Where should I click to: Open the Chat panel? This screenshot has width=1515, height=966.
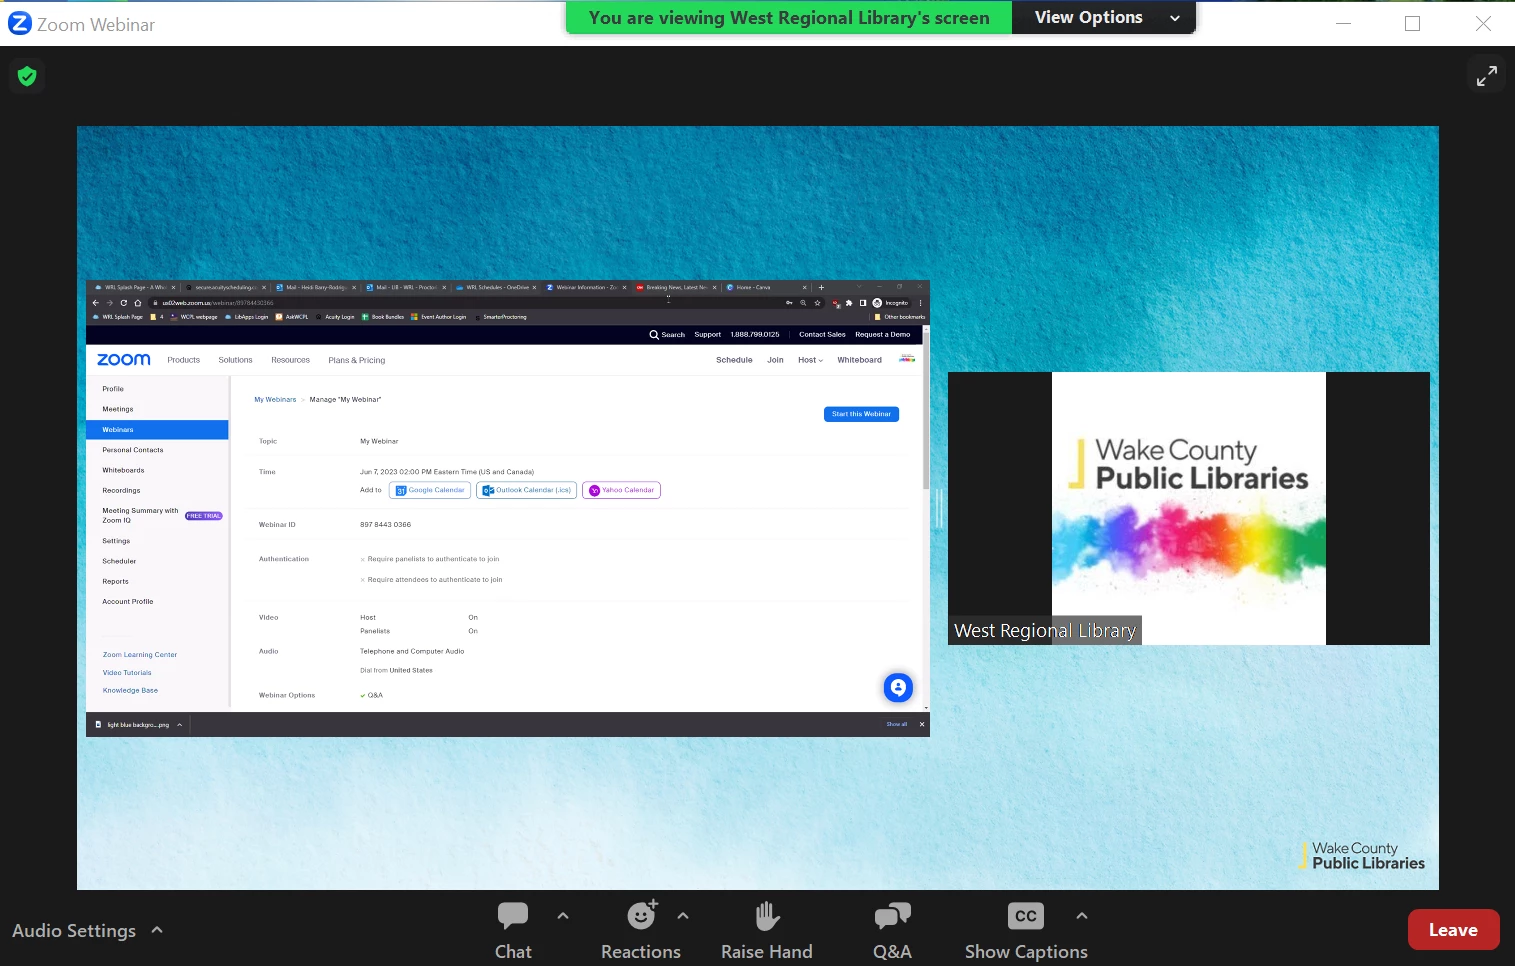[x=513, y=930]
